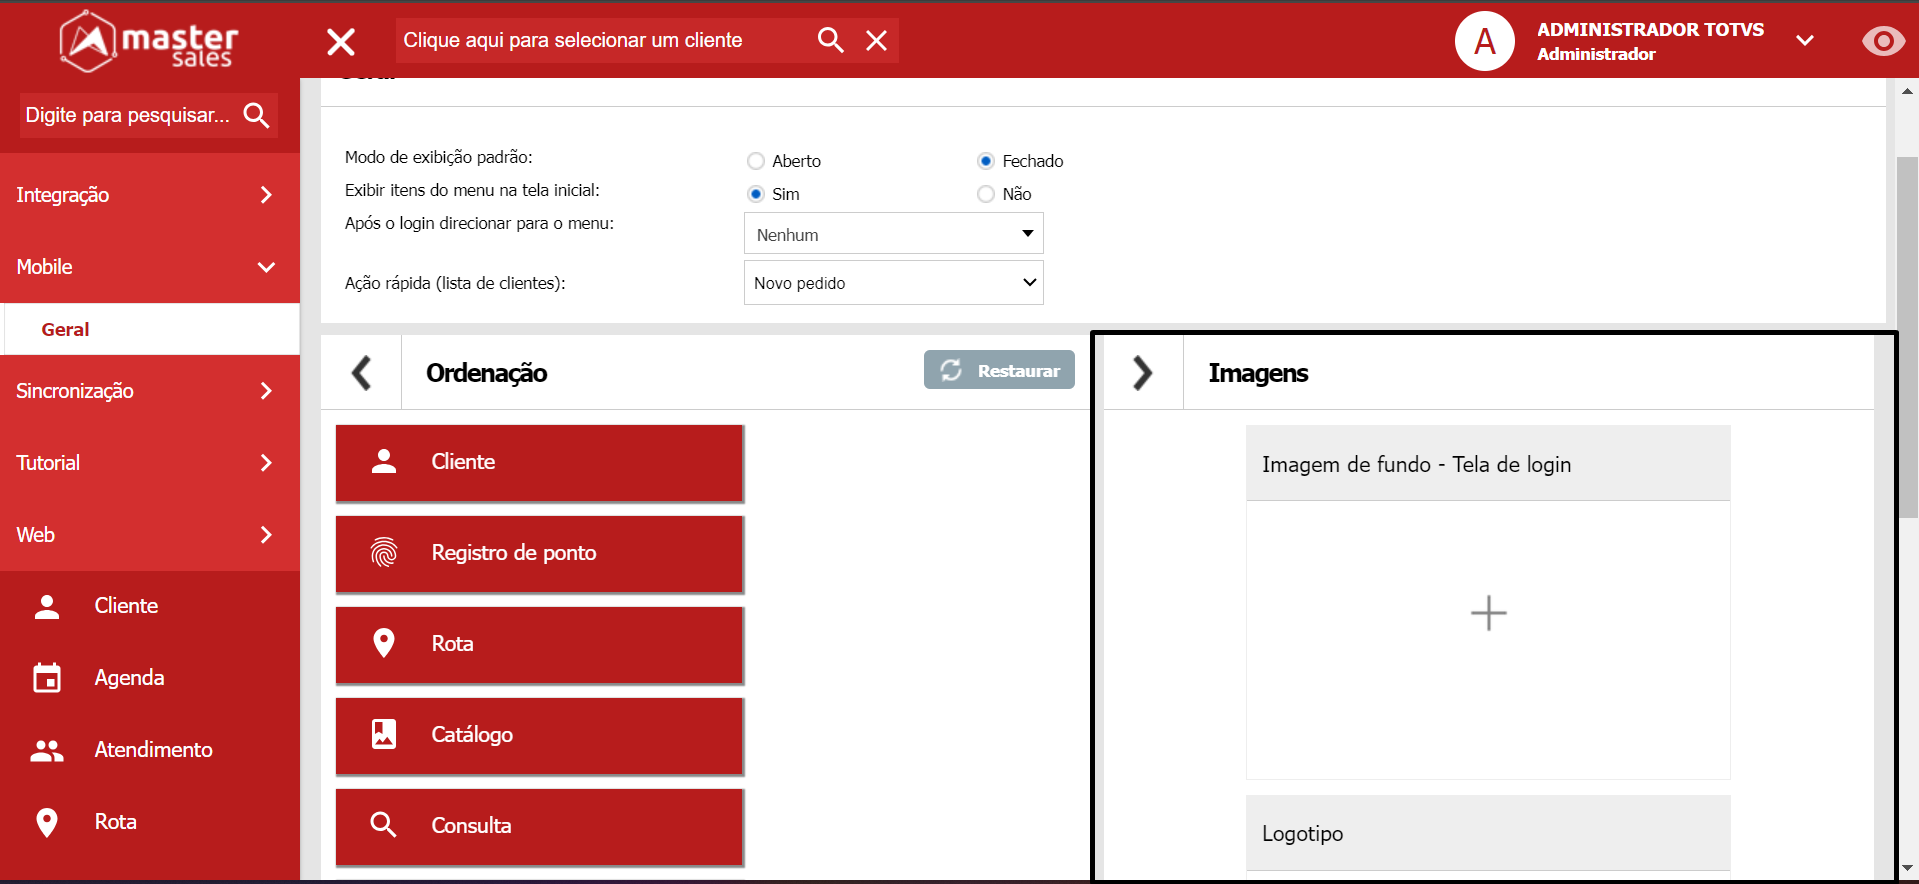This screenshot has width=1919, height=884.
Task: Select the Fechado display mode radio
Action: click(x=986, y=161)
